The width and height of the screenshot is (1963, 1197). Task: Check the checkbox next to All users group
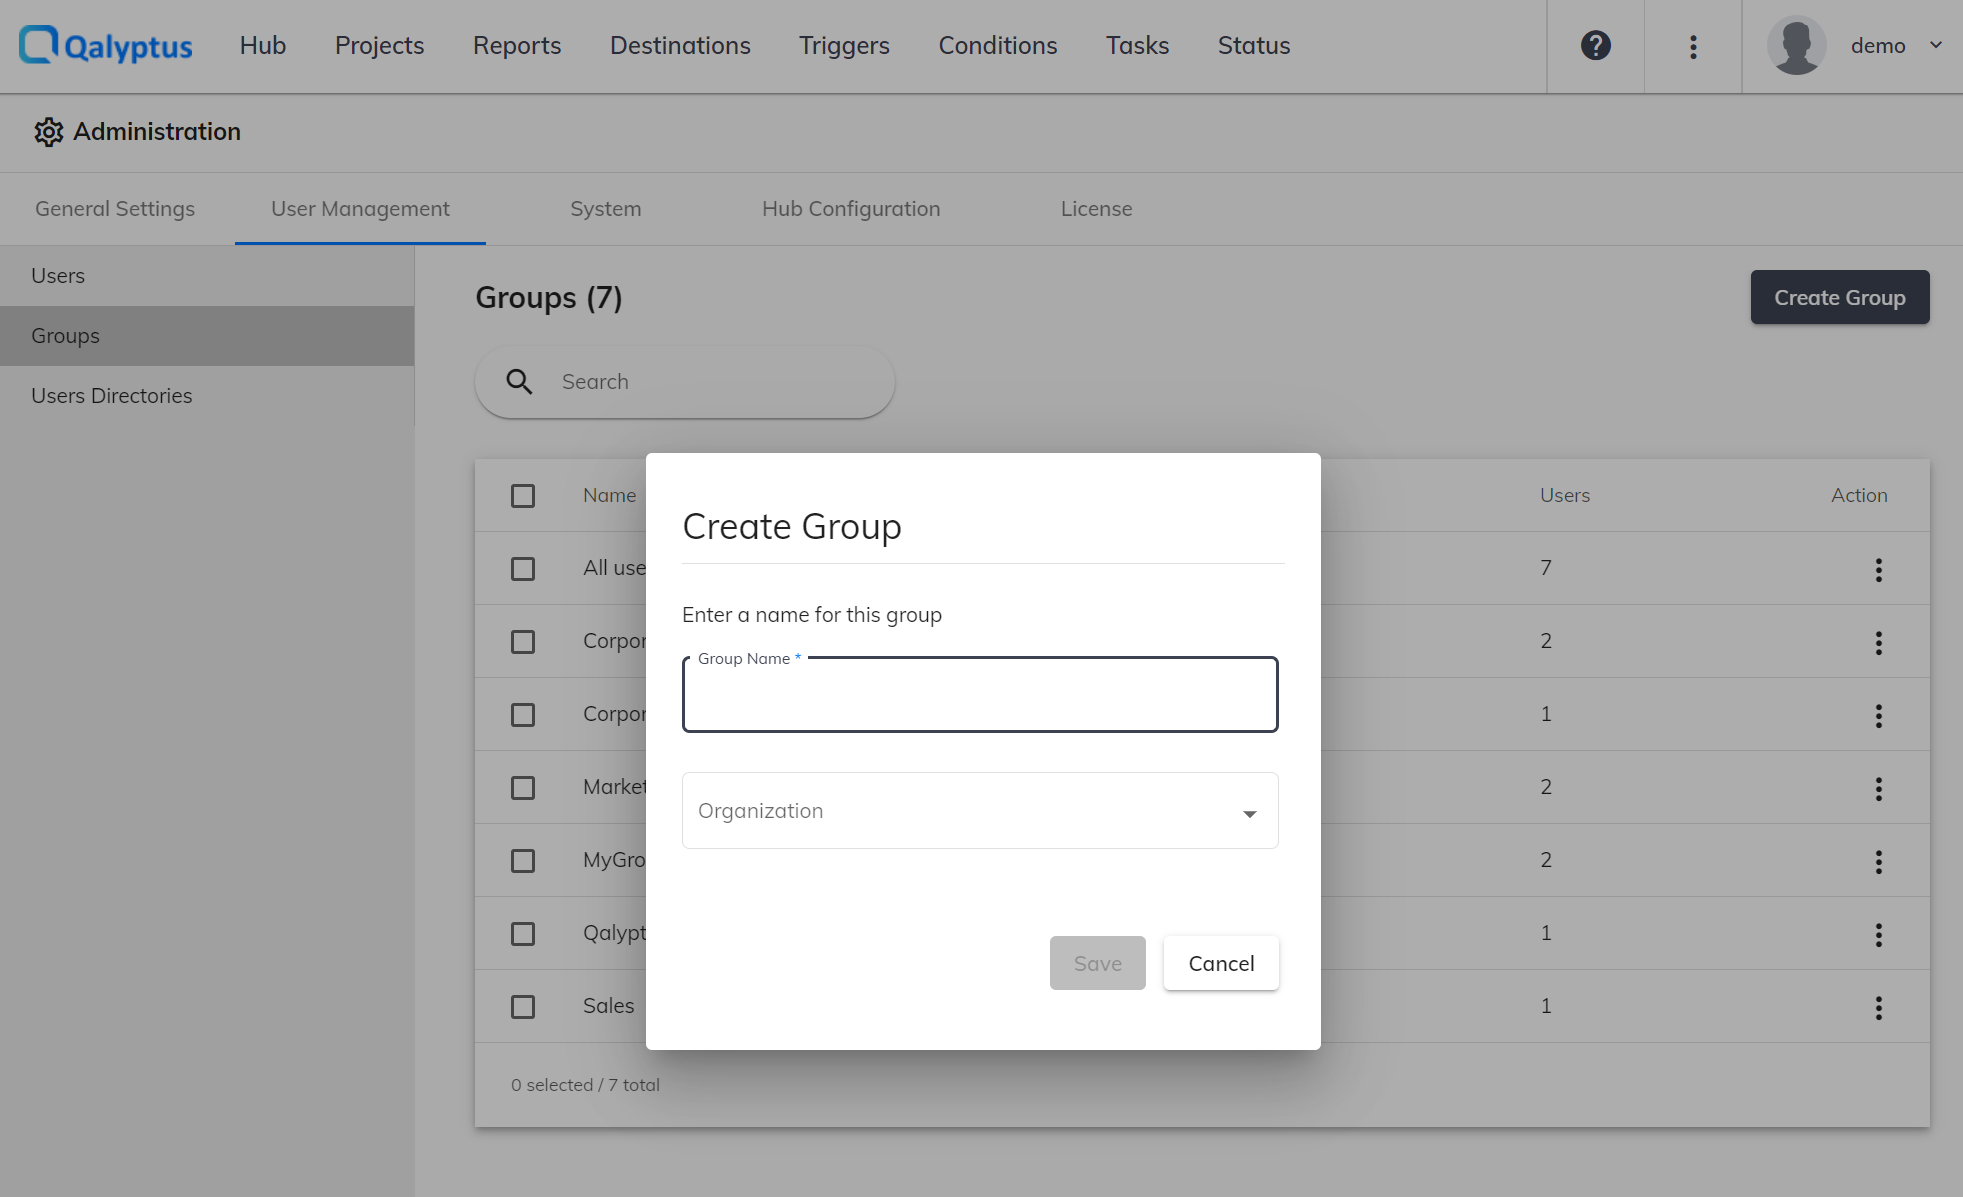pos(523,568)
